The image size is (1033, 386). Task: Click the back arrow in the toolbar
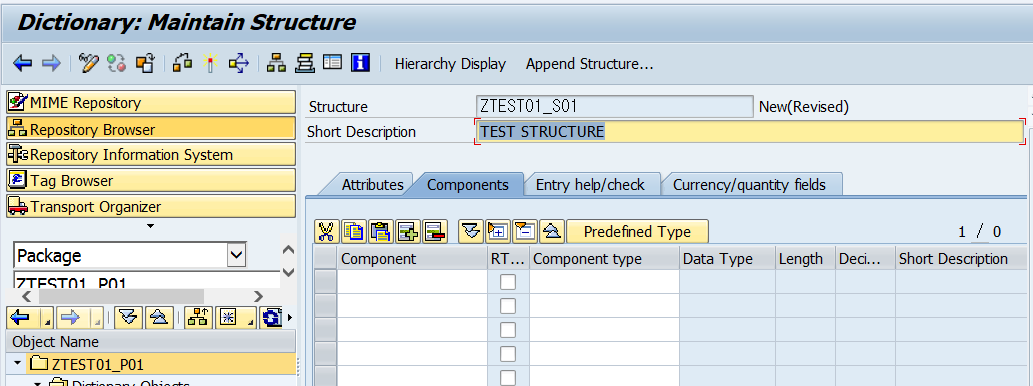pyautogui.click(x=22, y=63)
